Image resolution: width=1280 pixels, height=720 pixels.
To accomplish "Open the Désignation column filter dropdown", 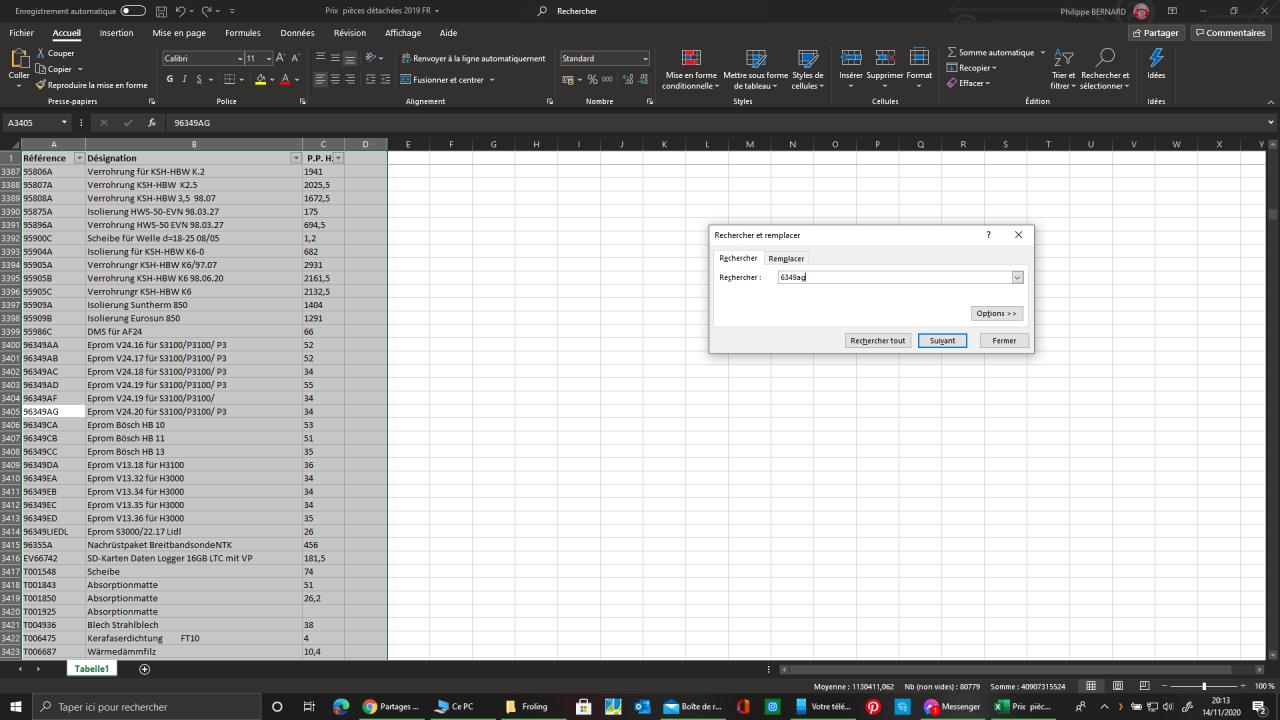I will click(295, 158).
